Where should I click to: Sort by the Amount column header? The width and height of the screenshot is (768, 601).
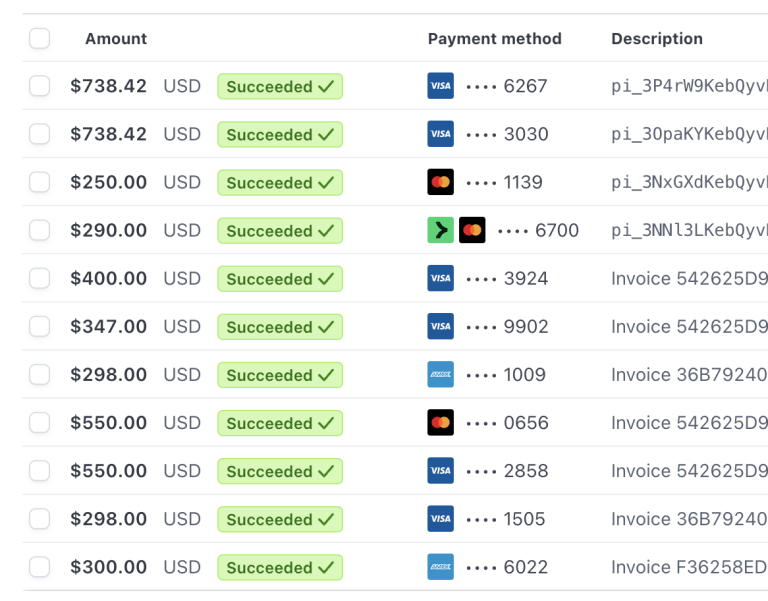[116, 39]
